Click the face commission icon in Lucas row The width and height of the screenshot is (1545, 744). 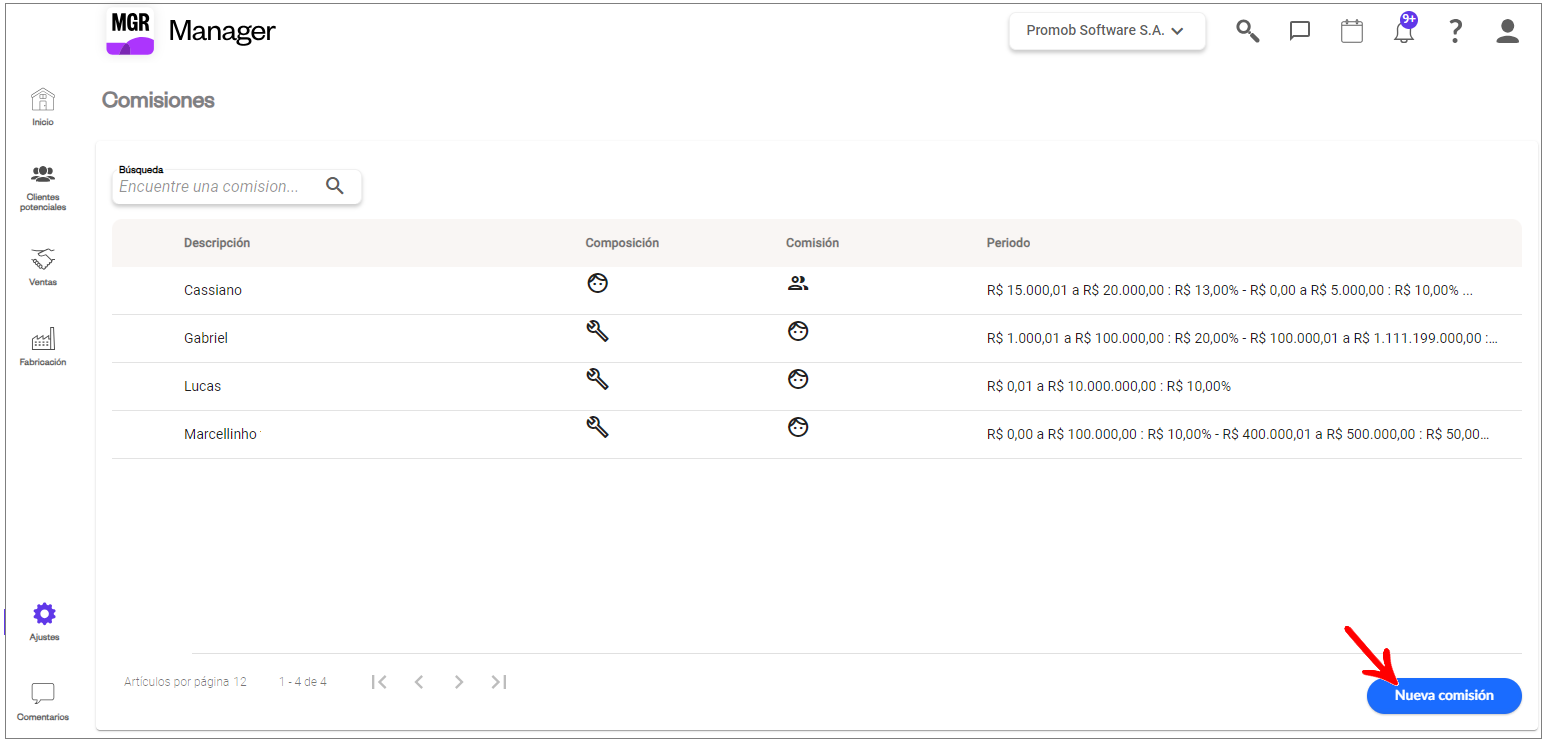[798, 379]
